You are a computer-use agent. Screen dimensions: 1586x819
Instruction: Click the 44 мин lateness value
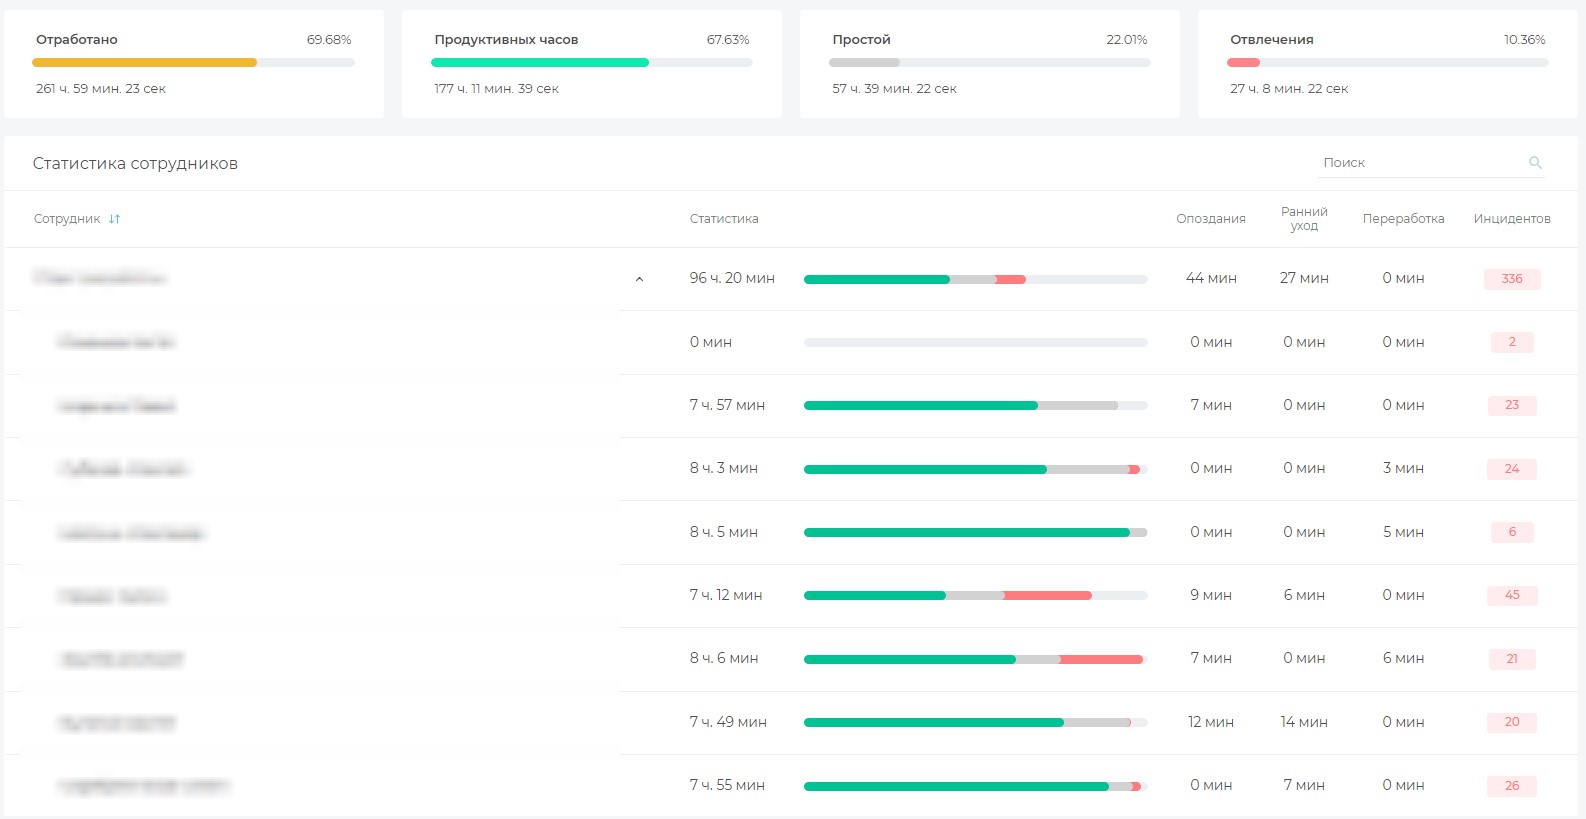click(1211, 278)
